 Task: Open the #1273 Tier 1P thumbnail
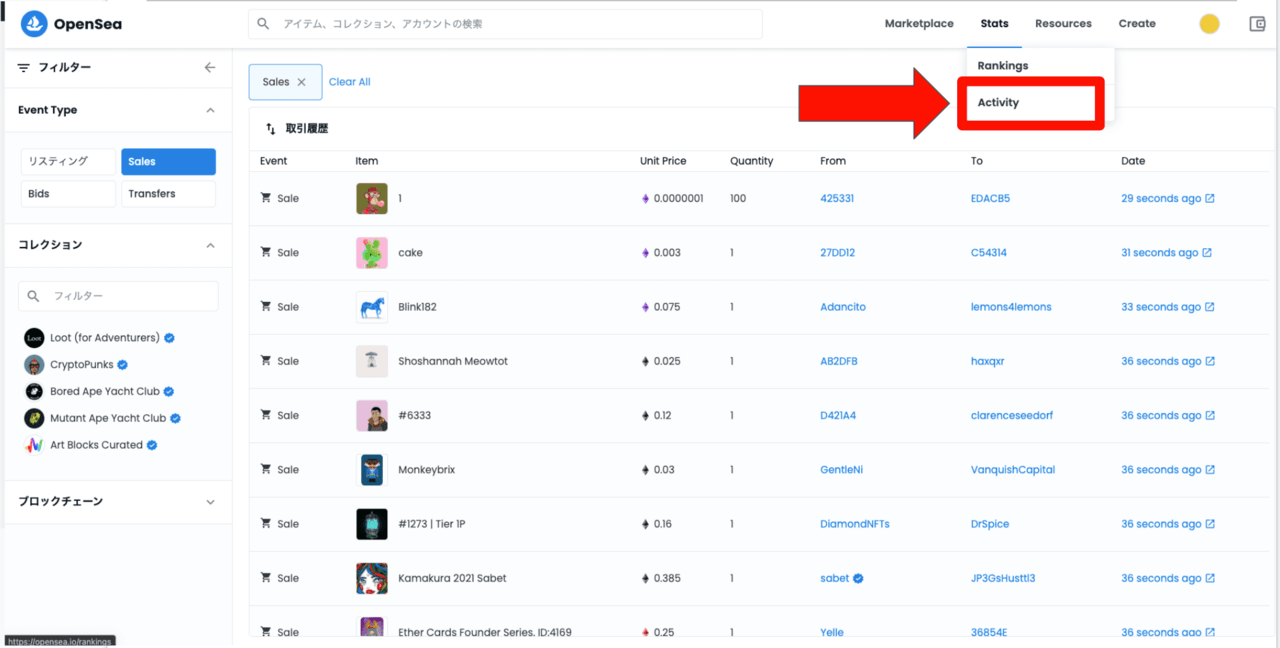[x=372, y=524]
